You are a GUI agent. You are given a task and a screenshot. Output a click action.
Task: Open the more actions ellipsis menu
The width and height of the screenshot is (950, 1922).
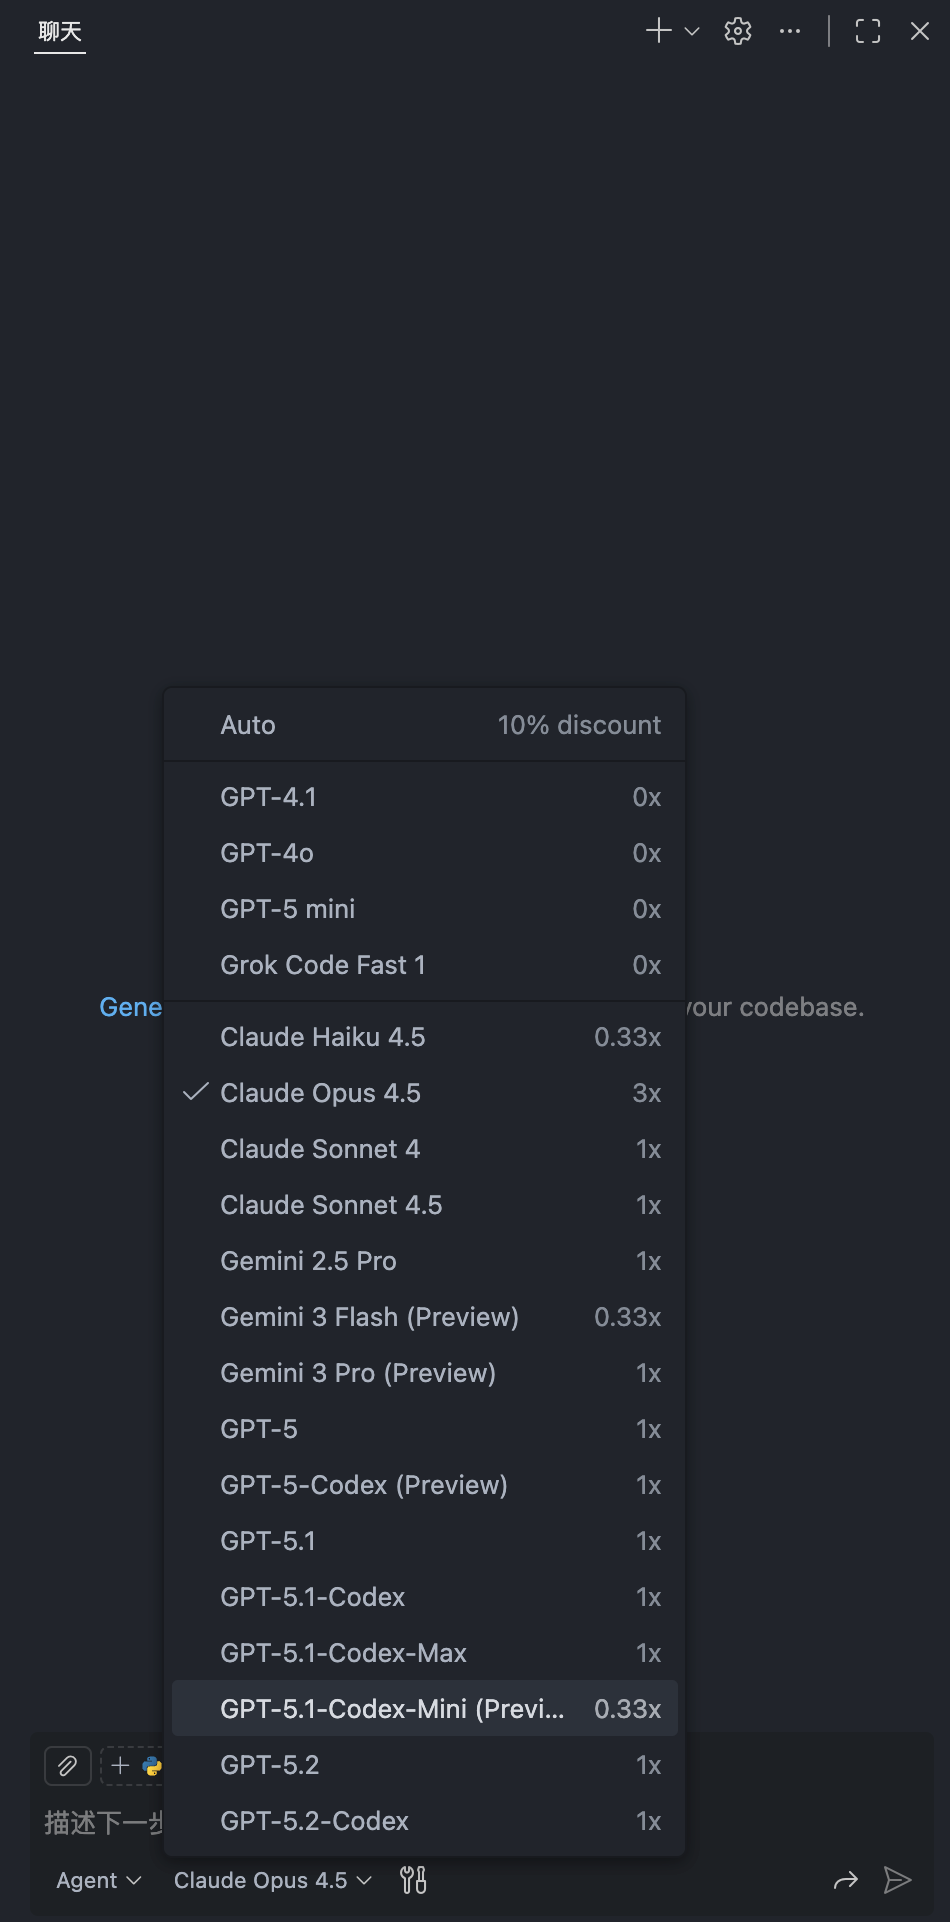coord(790,31)
